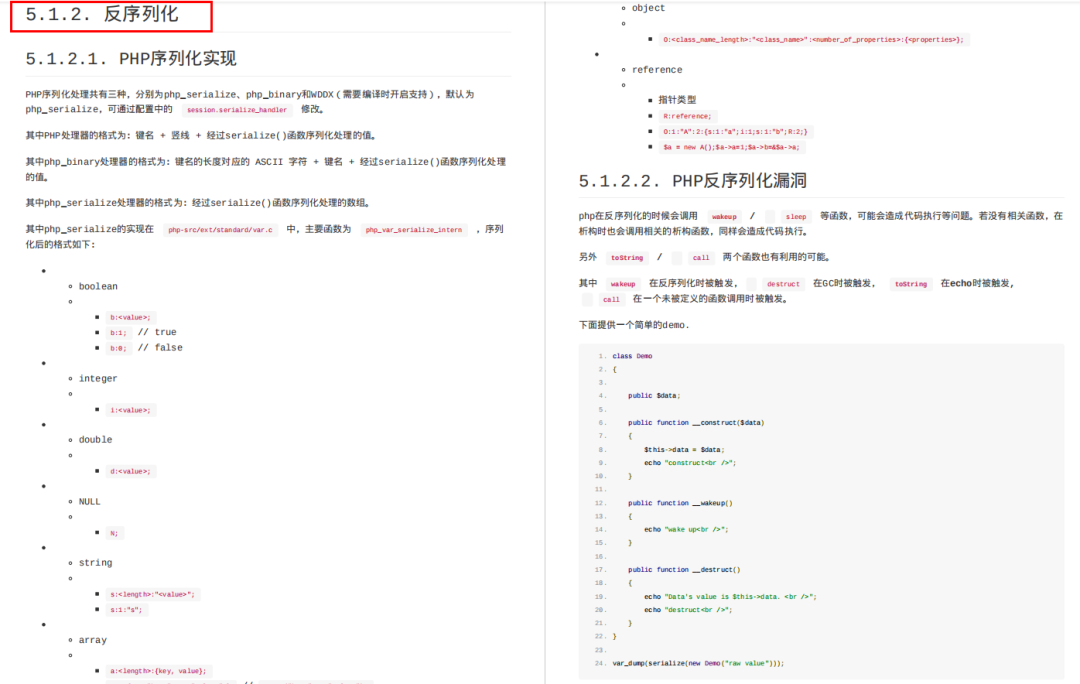The width and height of the screenshot is (1080, 684).
Task: Click the 'boolean' list label
Action: click(x=98, y=287)
